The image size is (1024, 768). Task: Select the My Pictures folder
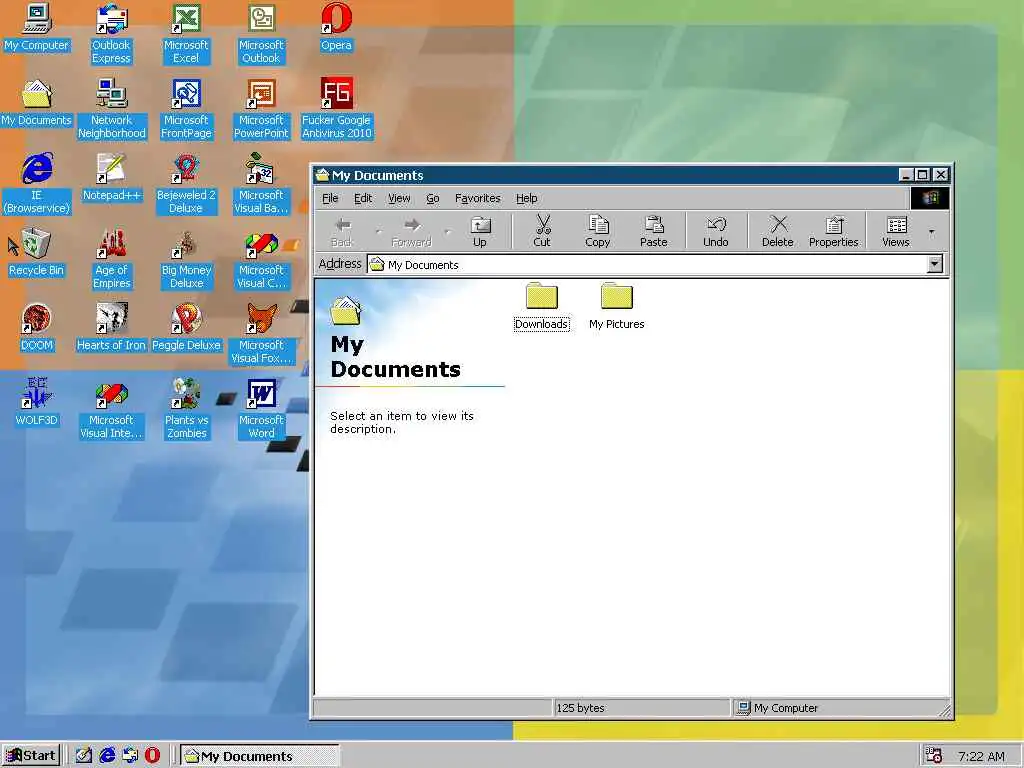tap(616, 307)
